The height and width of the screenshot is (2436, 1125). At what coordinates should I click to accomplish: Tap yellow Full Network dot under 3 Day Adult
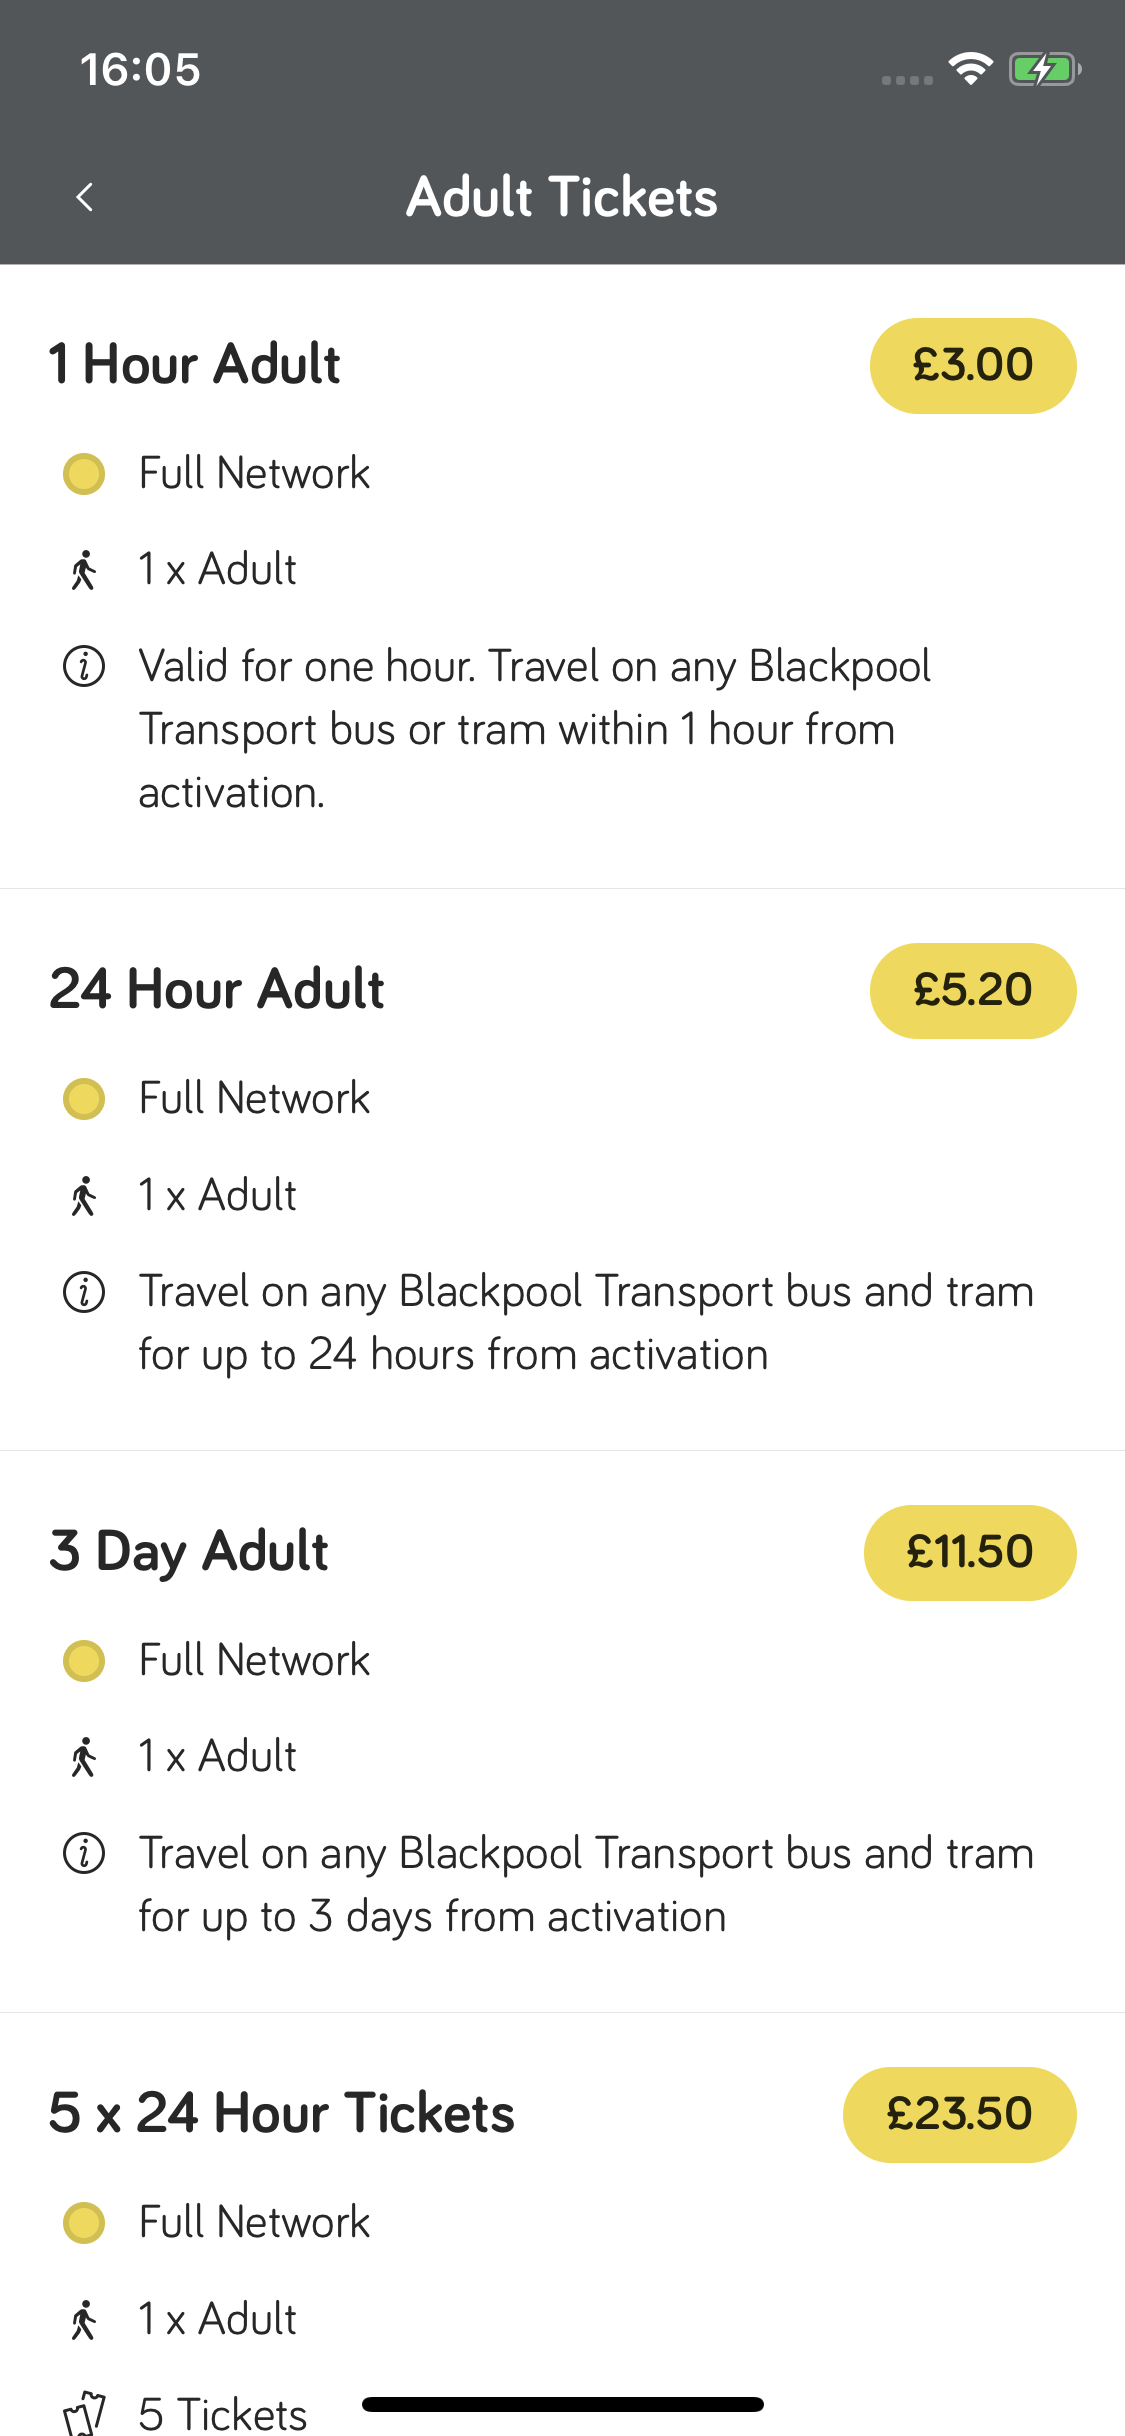tap(84, 1661)
